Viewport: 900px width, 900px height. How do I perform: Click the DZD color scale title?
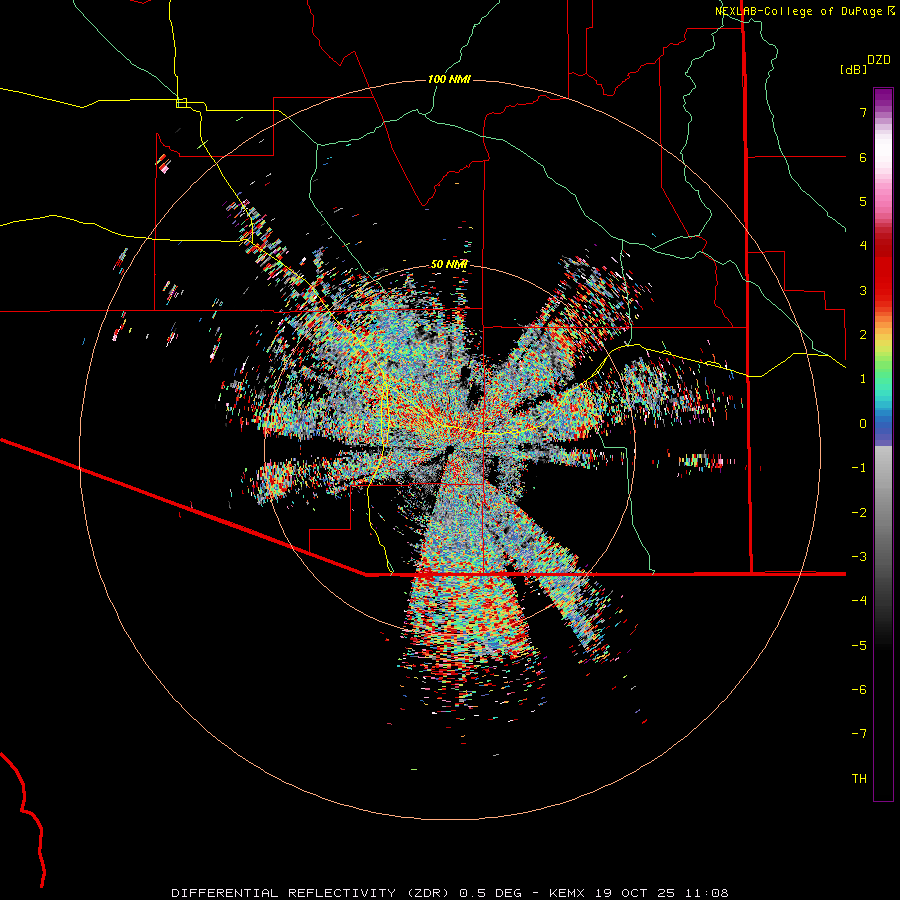(x=879, y=59)
